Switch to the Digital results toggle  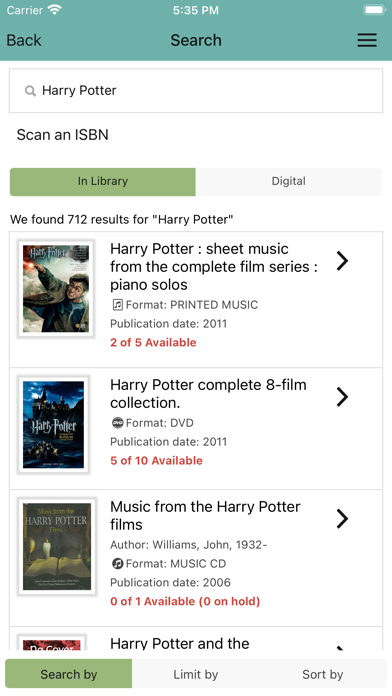(289, 182)
